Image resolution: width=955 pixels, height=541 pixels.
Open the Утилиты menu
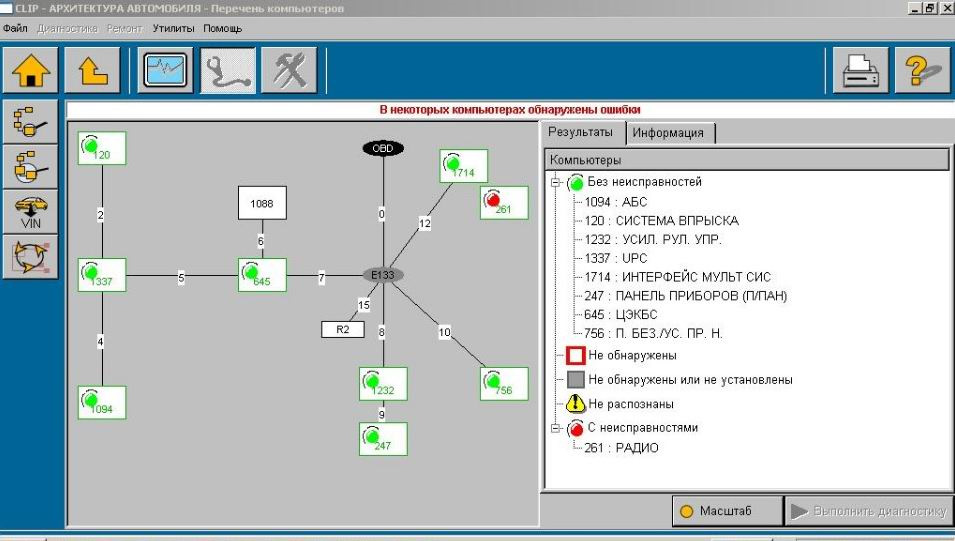(x=174, y=28)
